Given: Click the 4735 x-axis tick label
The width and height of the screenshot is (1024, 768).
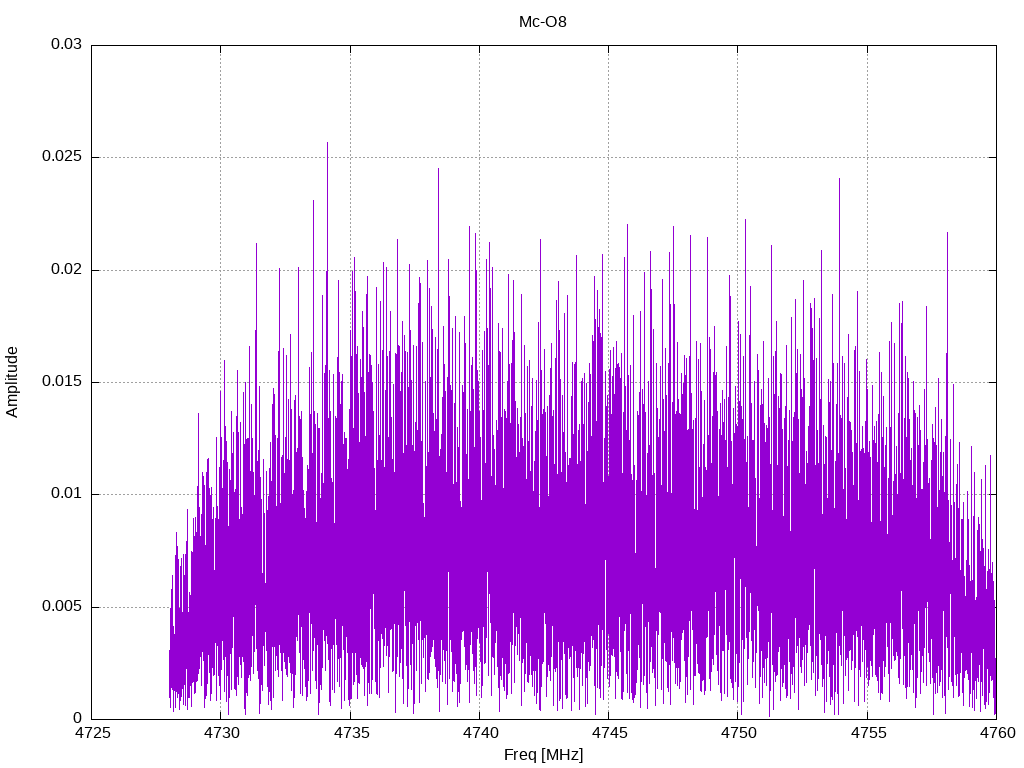Looking at the screenshot, I should pos(351,733).
